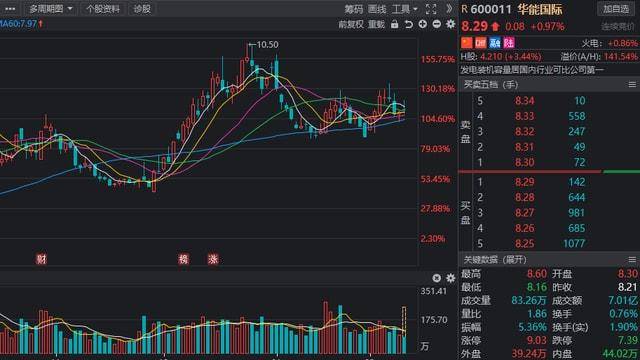This screenshot has width=640, height=360.
Task: Open 买卖五档 panel menu icon
Action: pos(632,84)
